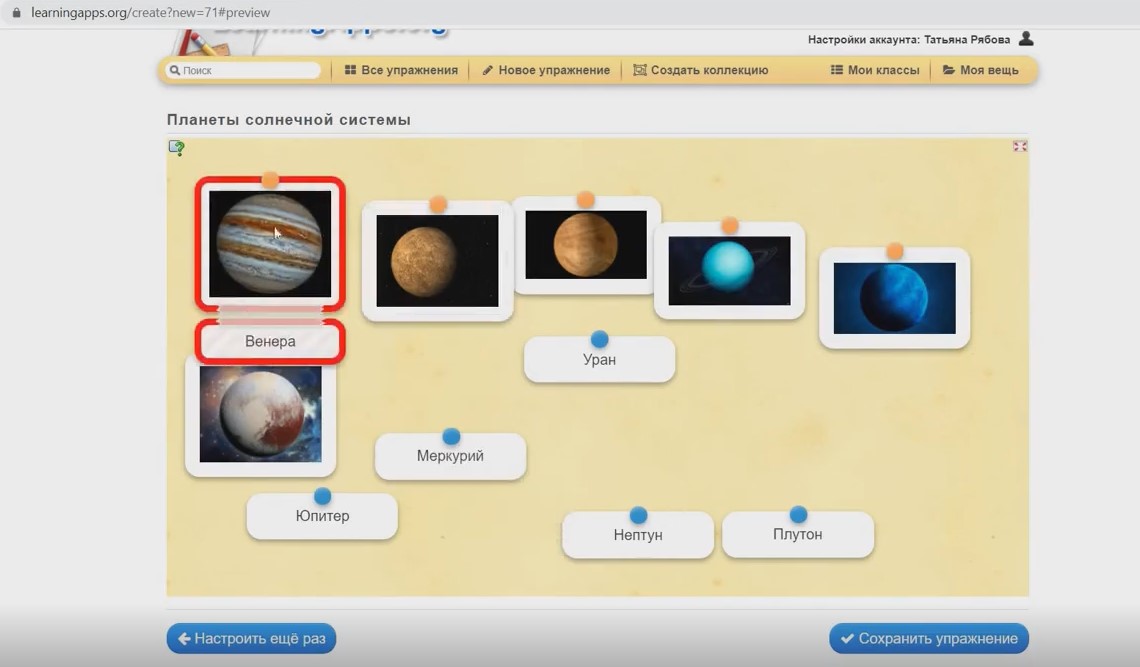Toggle fullscreen icon at exercise top-right
This screenshot has height=667, width=1140.
point(1019,146)
